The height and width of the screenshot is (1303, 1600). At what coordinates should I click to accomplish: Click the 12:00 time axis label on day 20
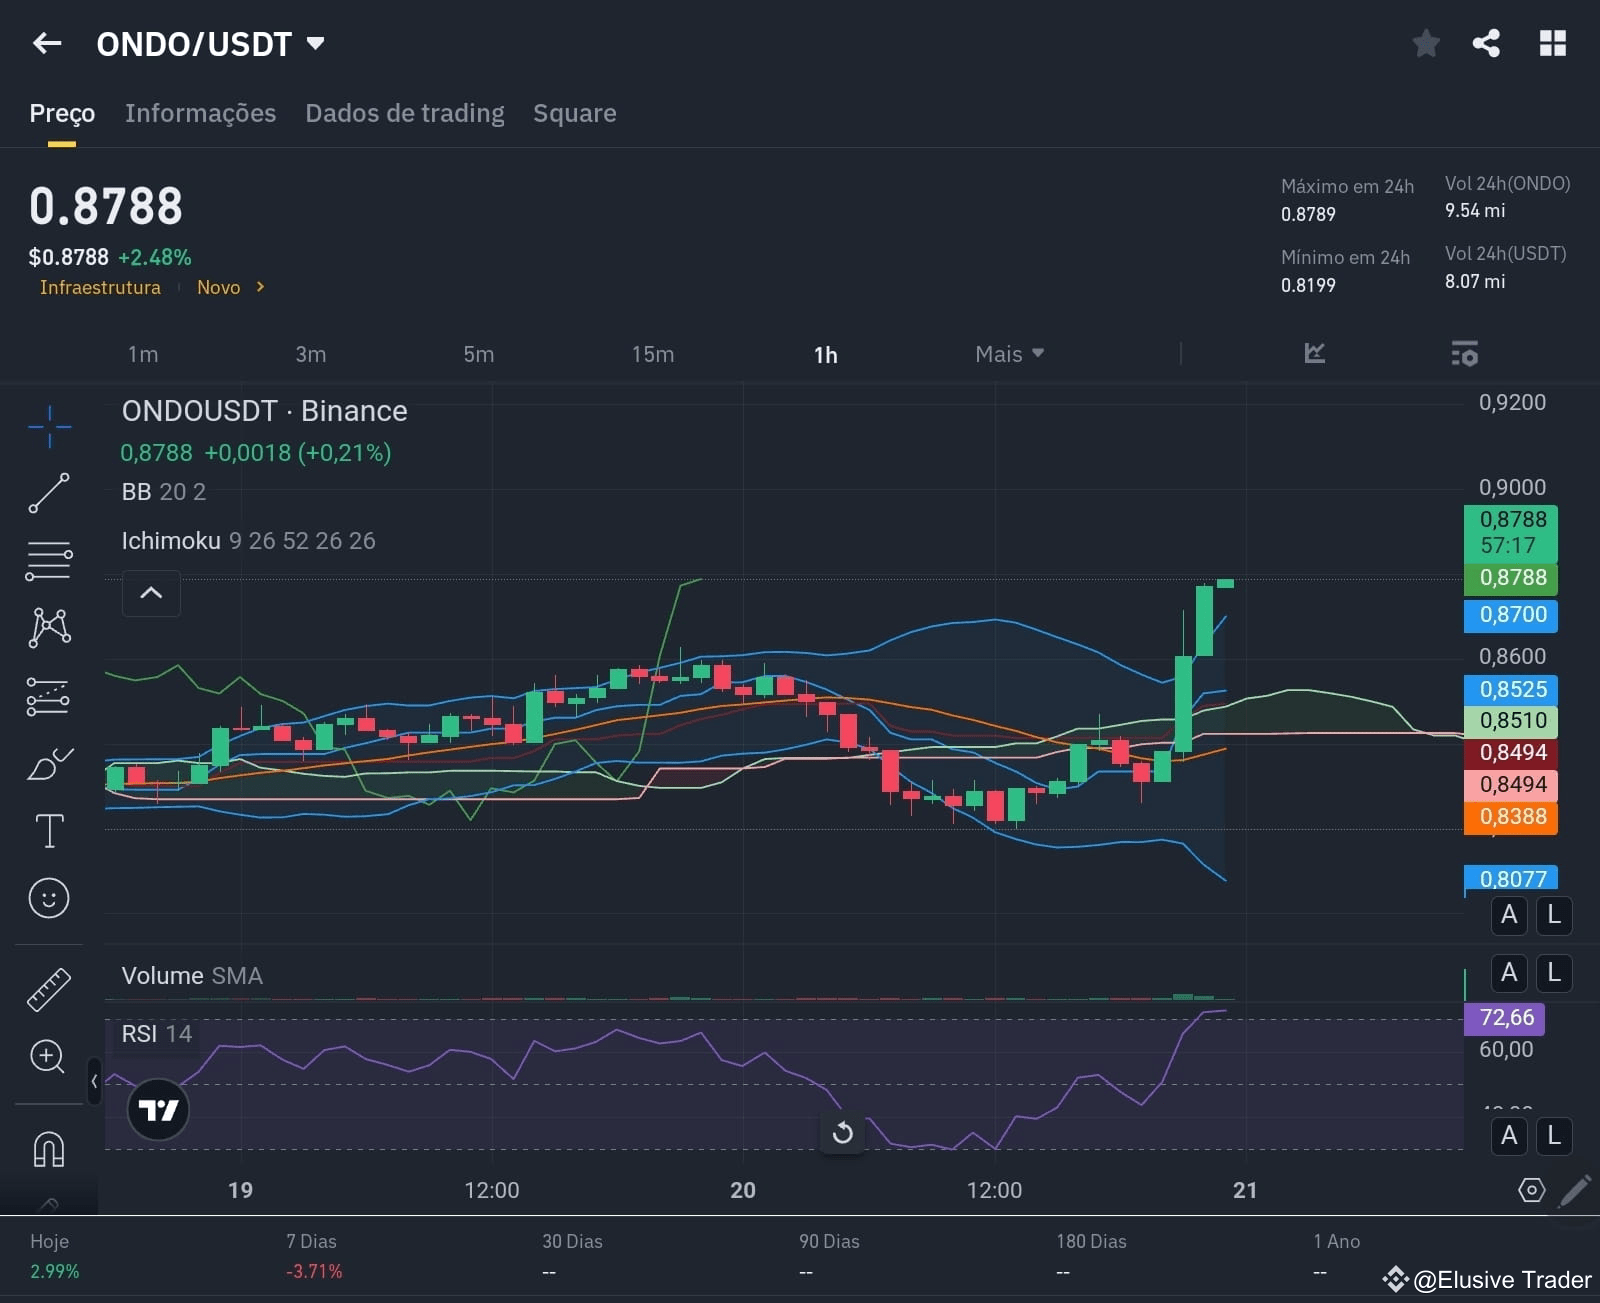994,1190
